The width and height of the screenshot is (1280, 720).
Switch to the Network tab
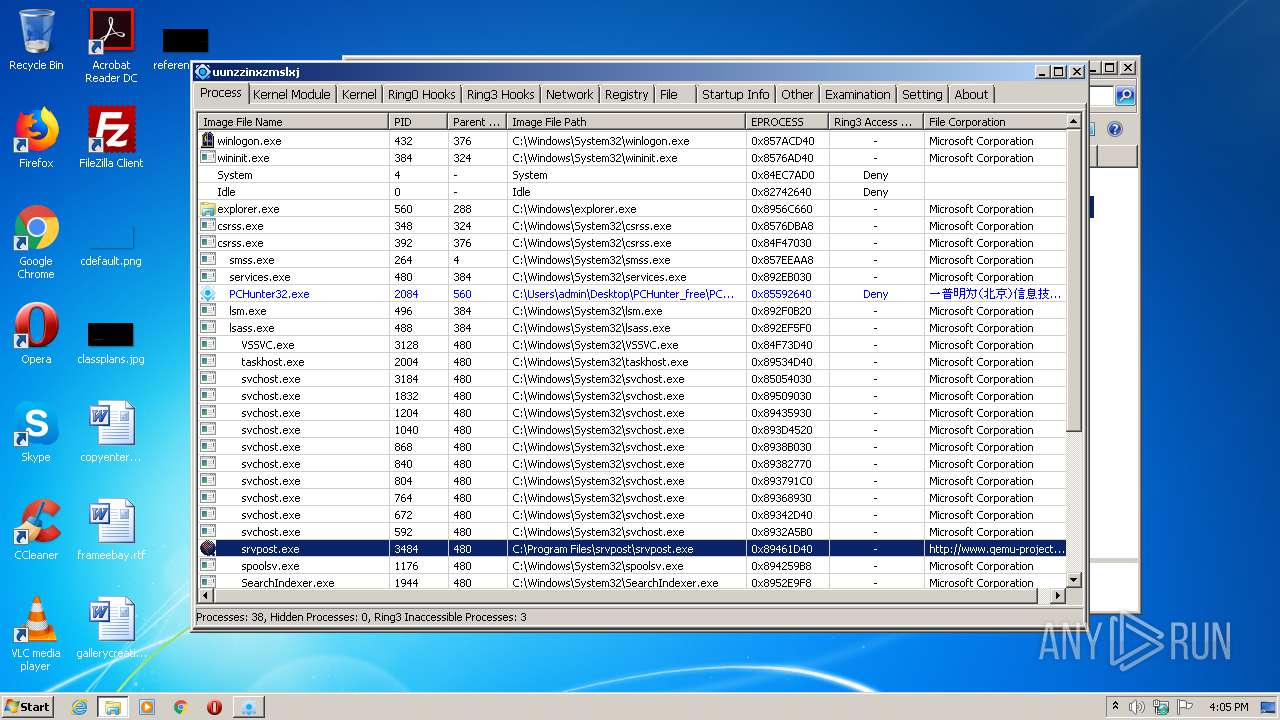click(x=569, y=94)
